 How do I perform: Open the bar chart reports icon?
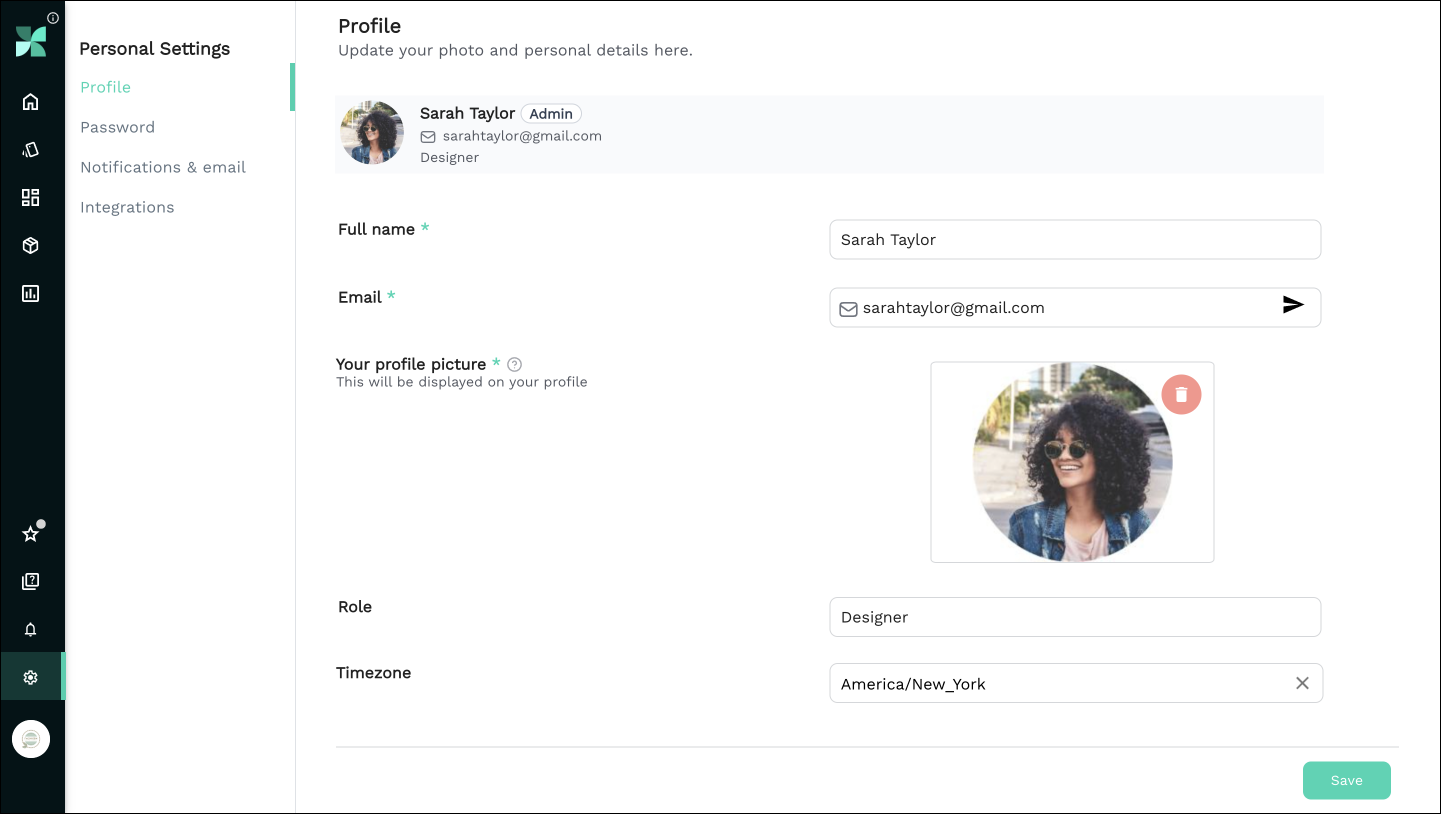coord(31,293)
